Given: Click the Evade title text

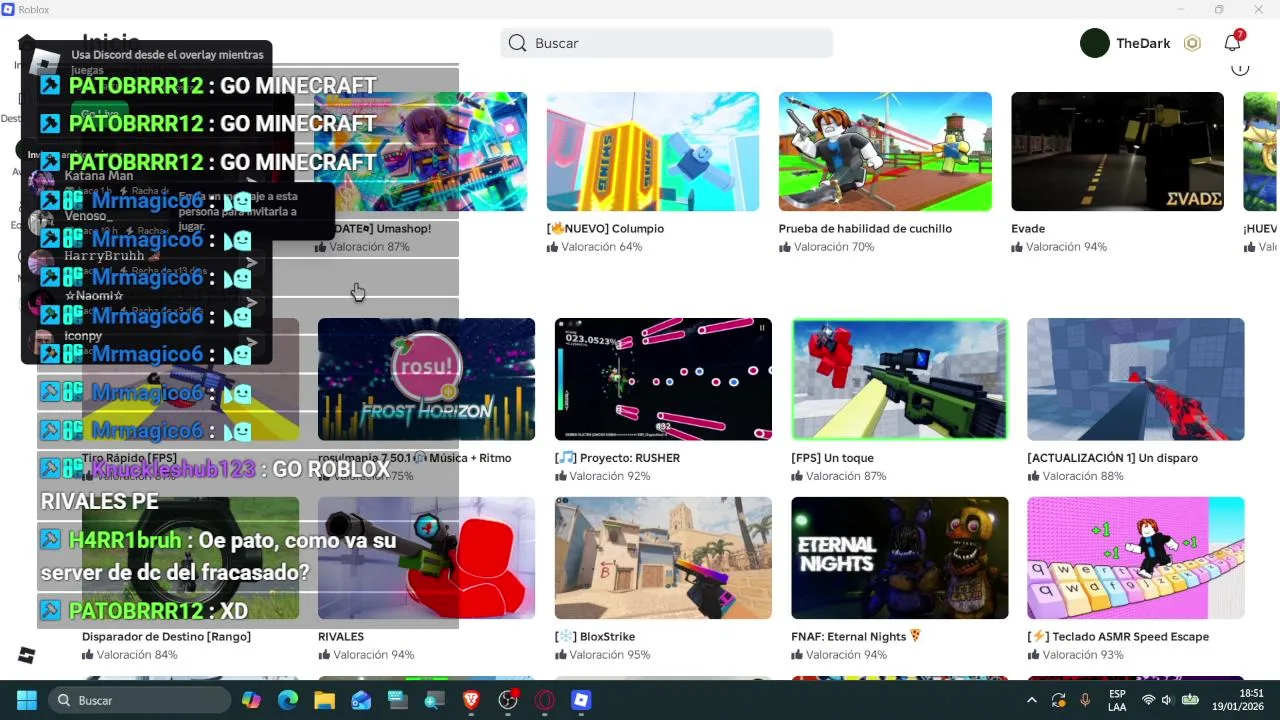Looking at the screenshot, I should point(1028,229).
